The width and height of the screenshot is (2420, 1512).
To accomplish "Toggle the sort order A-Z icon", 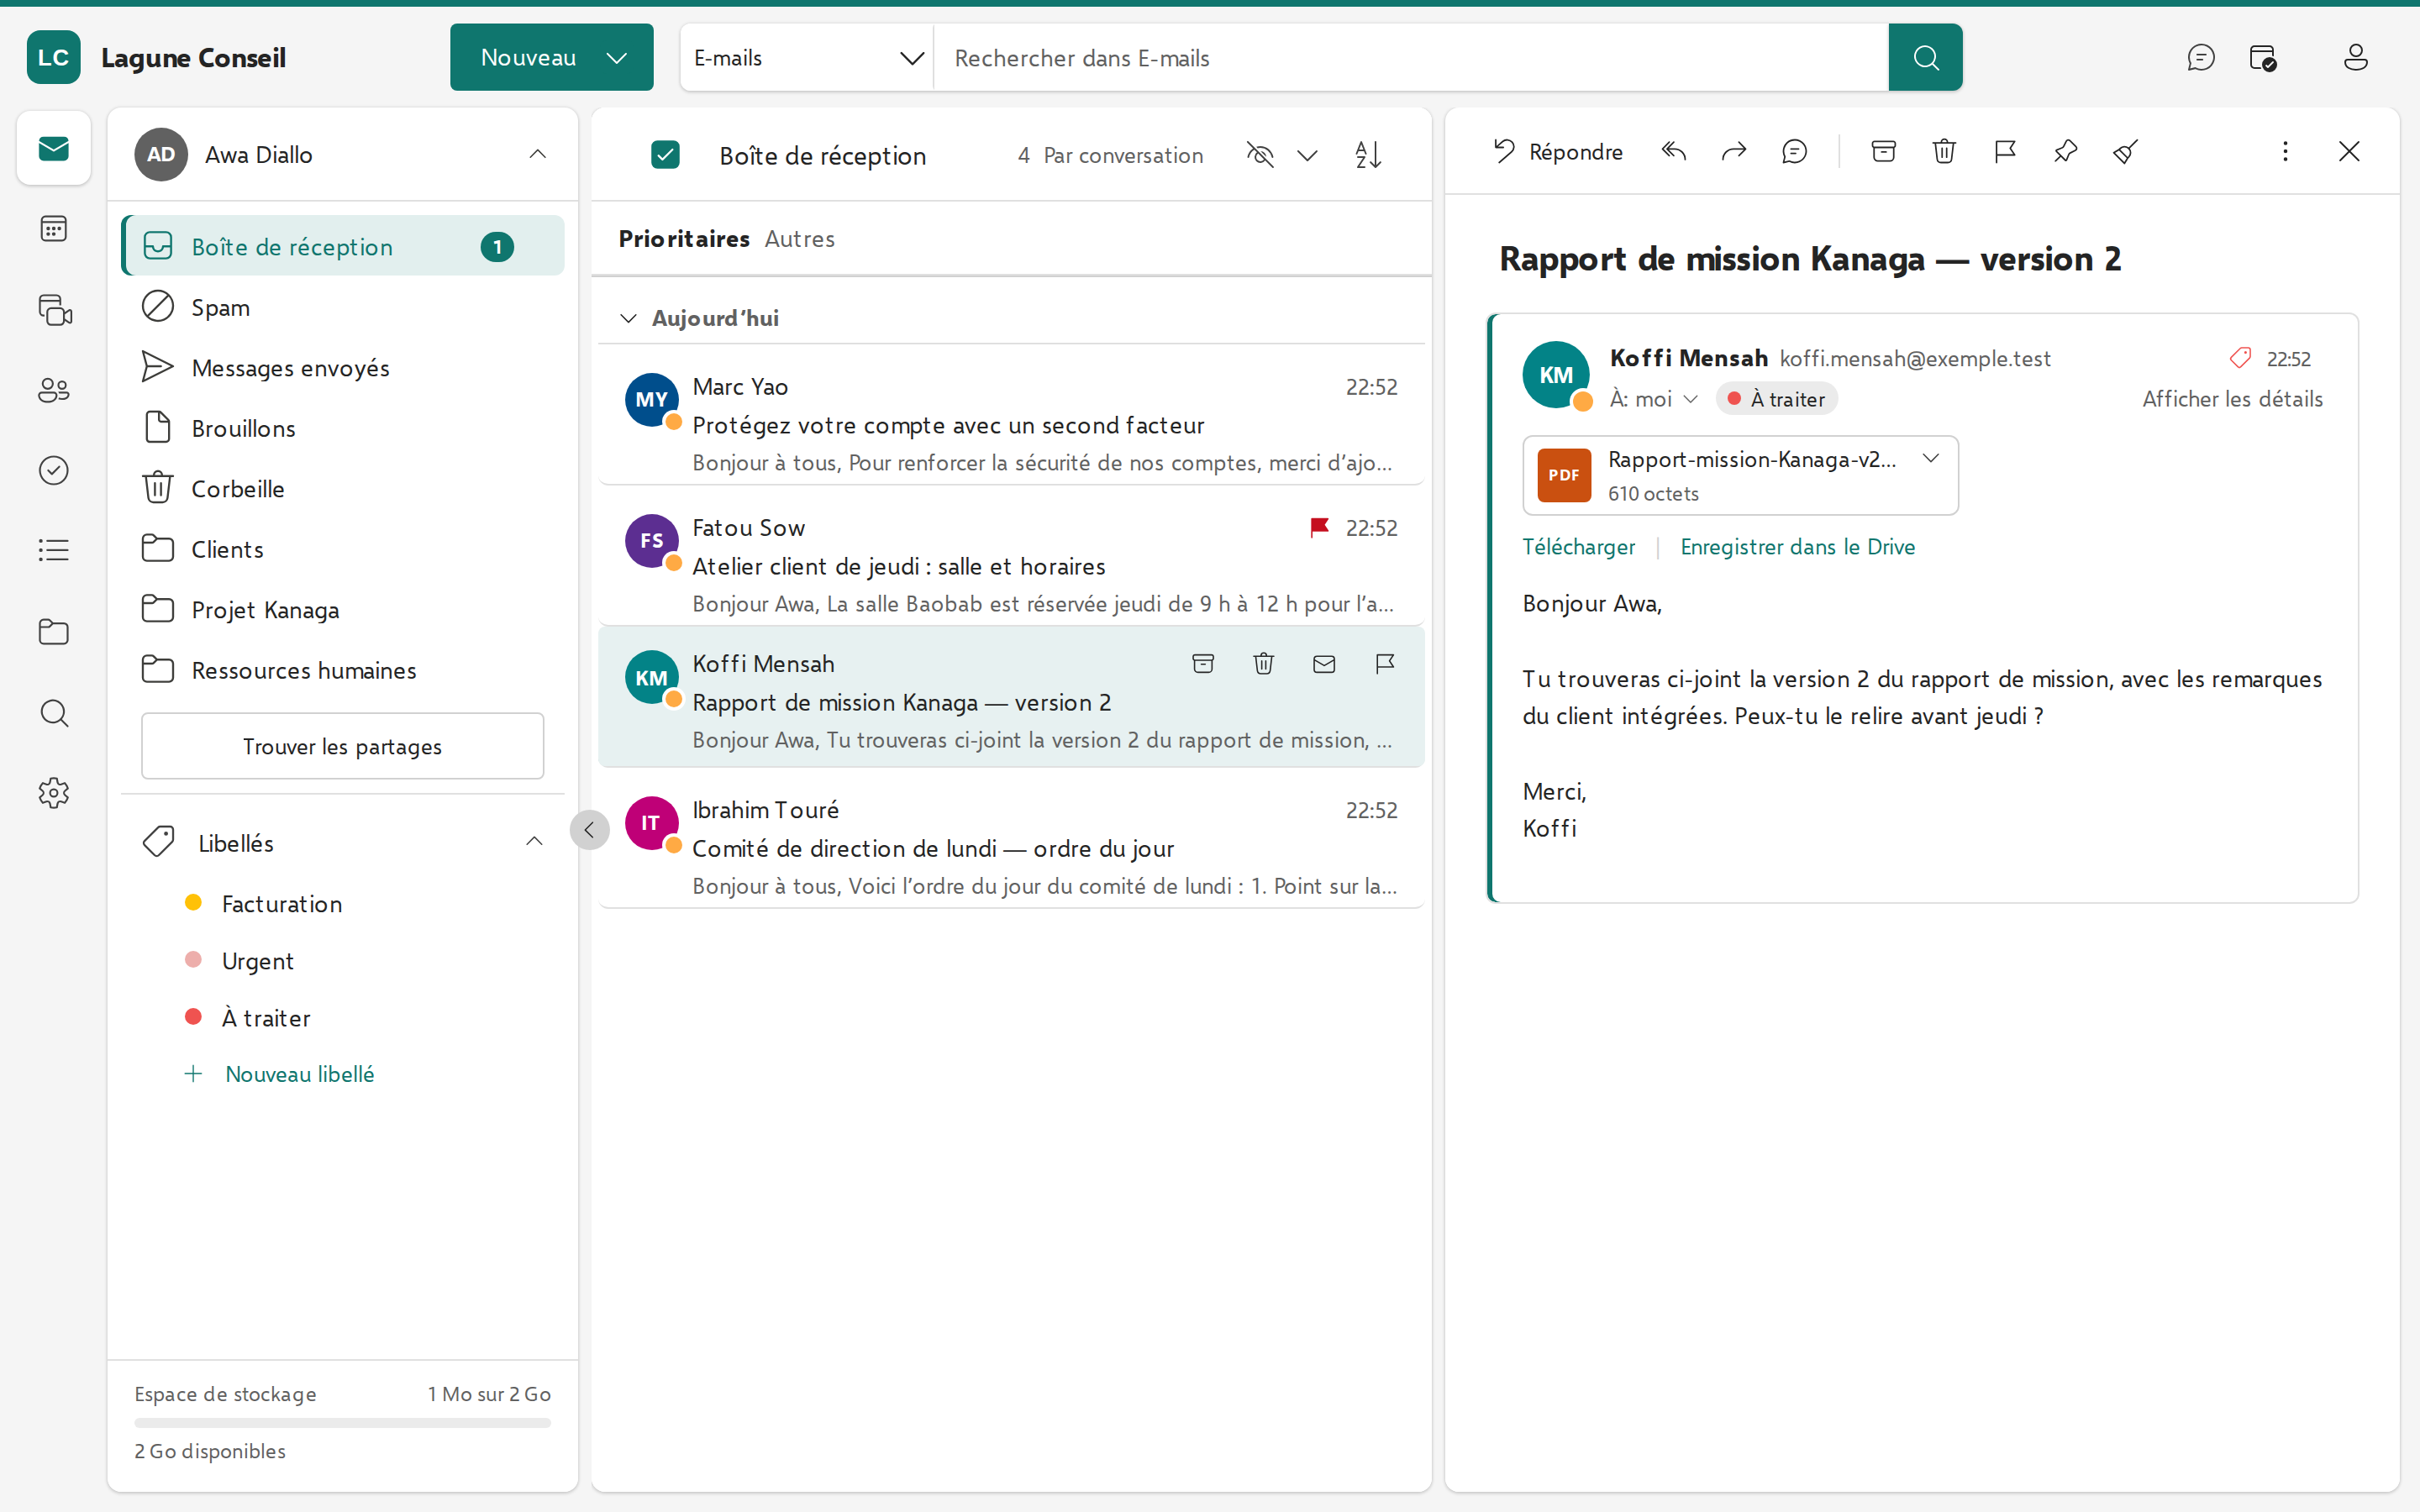I will point(1368,155).
